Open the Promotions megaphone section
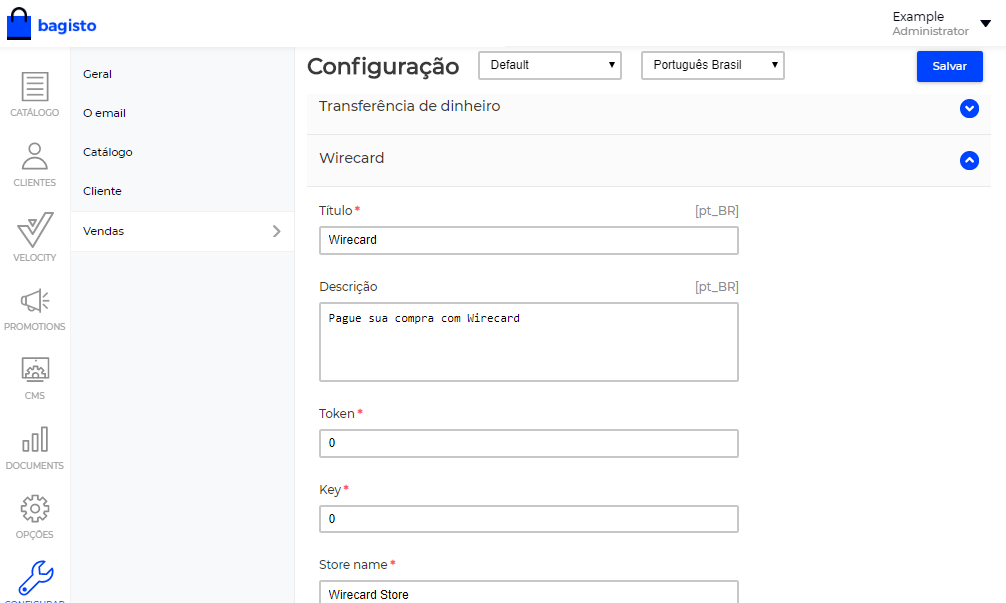This screenshot has width=1006, height=603. pos(35,309)
